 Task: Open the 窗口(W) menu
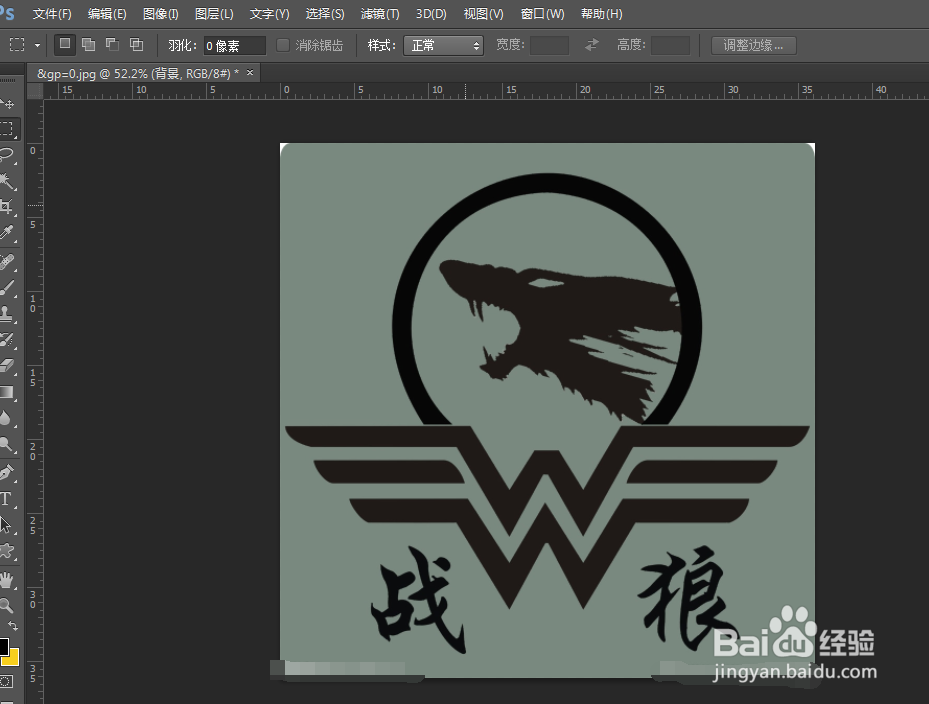pos(542,14)
